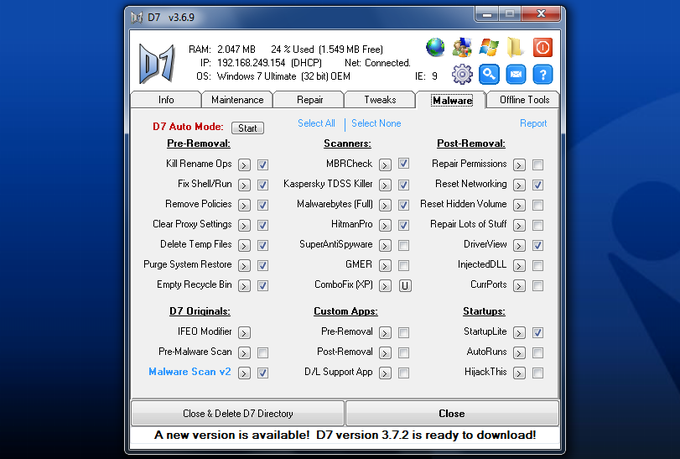
Task: Run Repair Permissions arrow button
Action: point(519,165)
